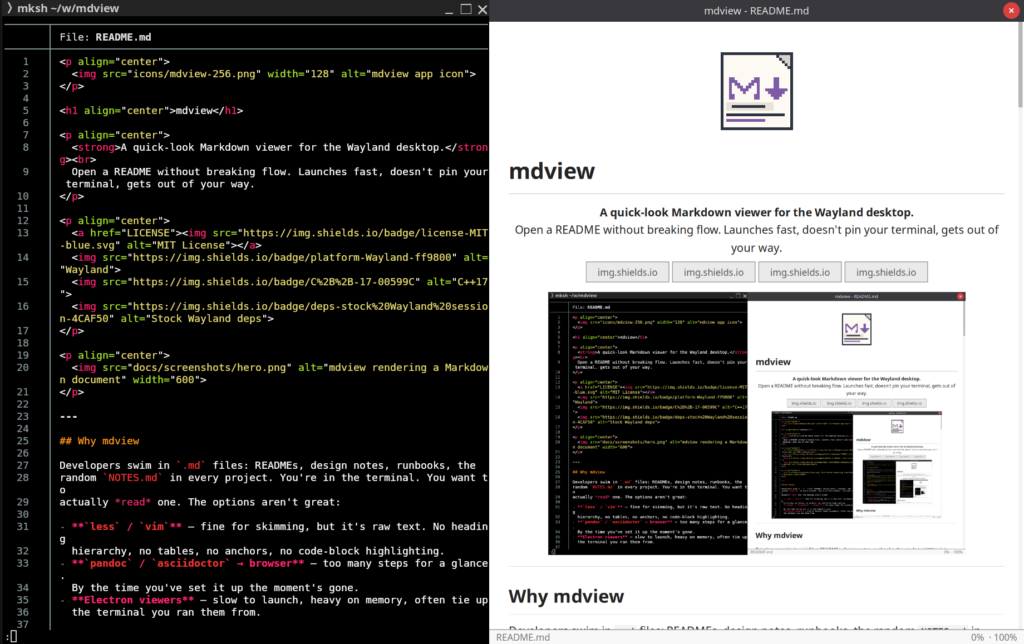Click the h1 'mdview' line in terminal
The width and height of the screenshot is (1024, 644).
point(151,110)
